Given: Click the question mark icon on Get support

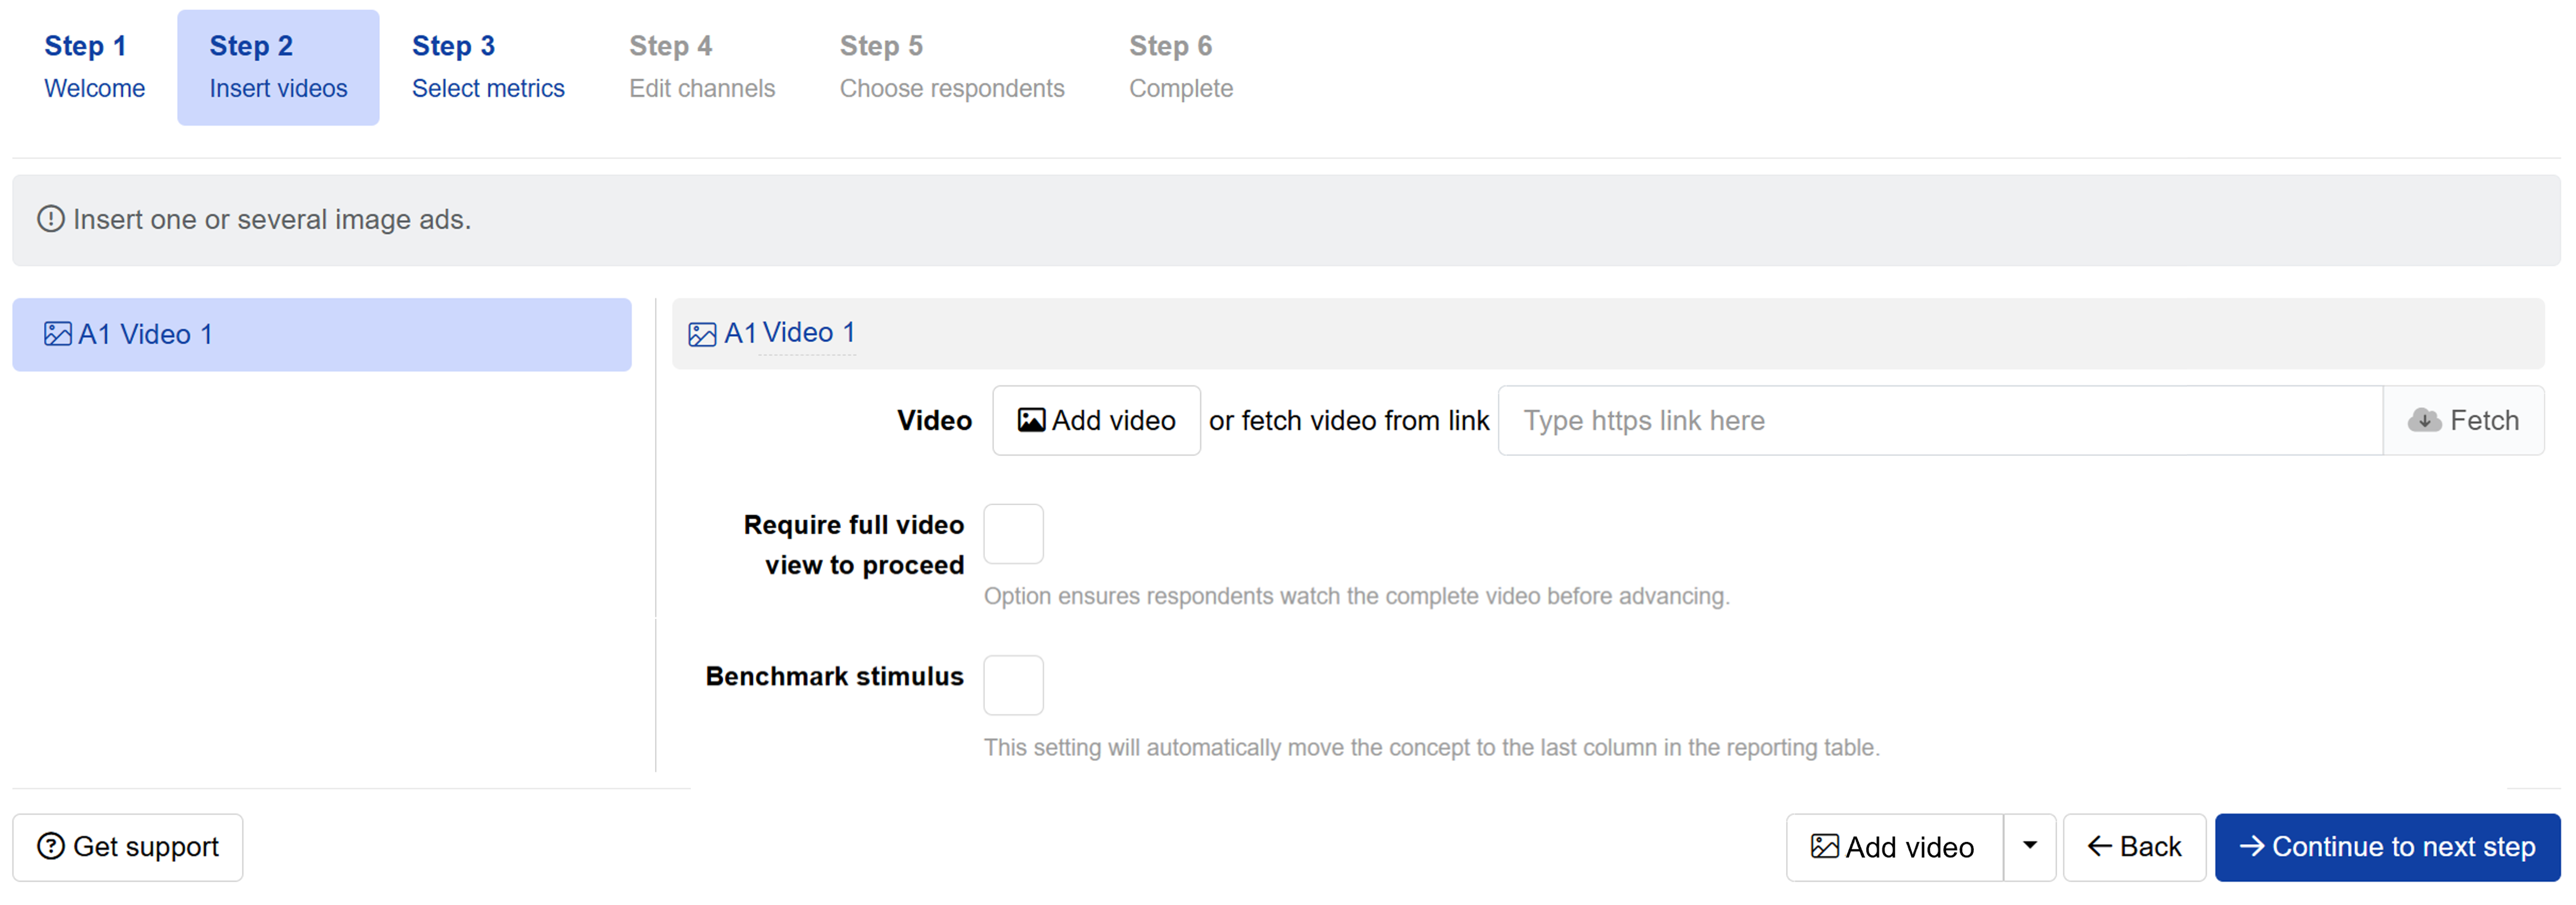Looking at the screenshot, I should point(51,846).
